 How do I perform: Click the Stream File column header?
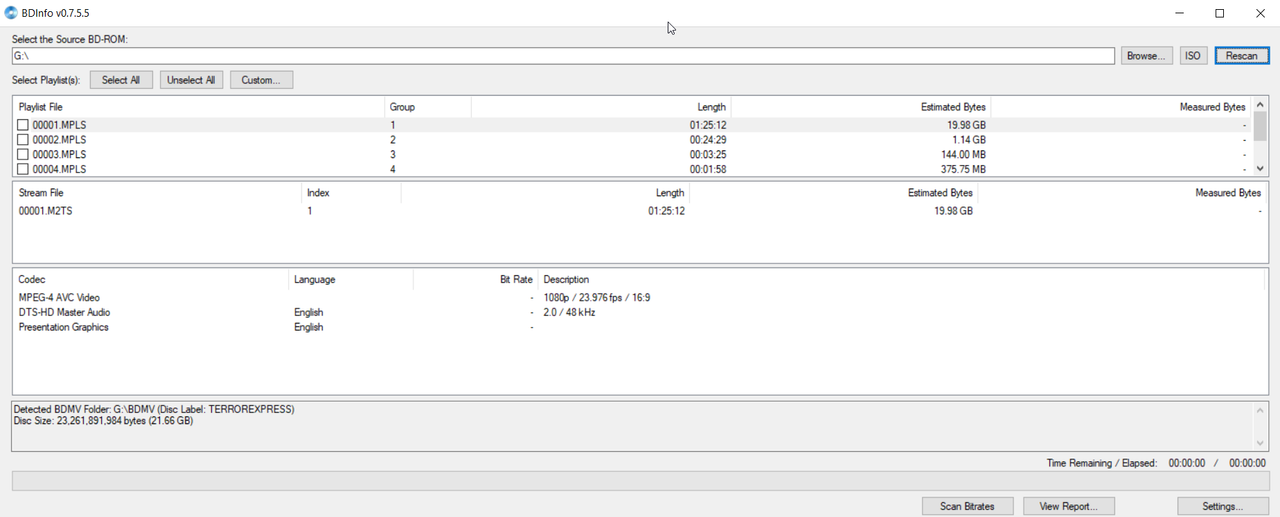pyautogui.click(x=157, y=193)
